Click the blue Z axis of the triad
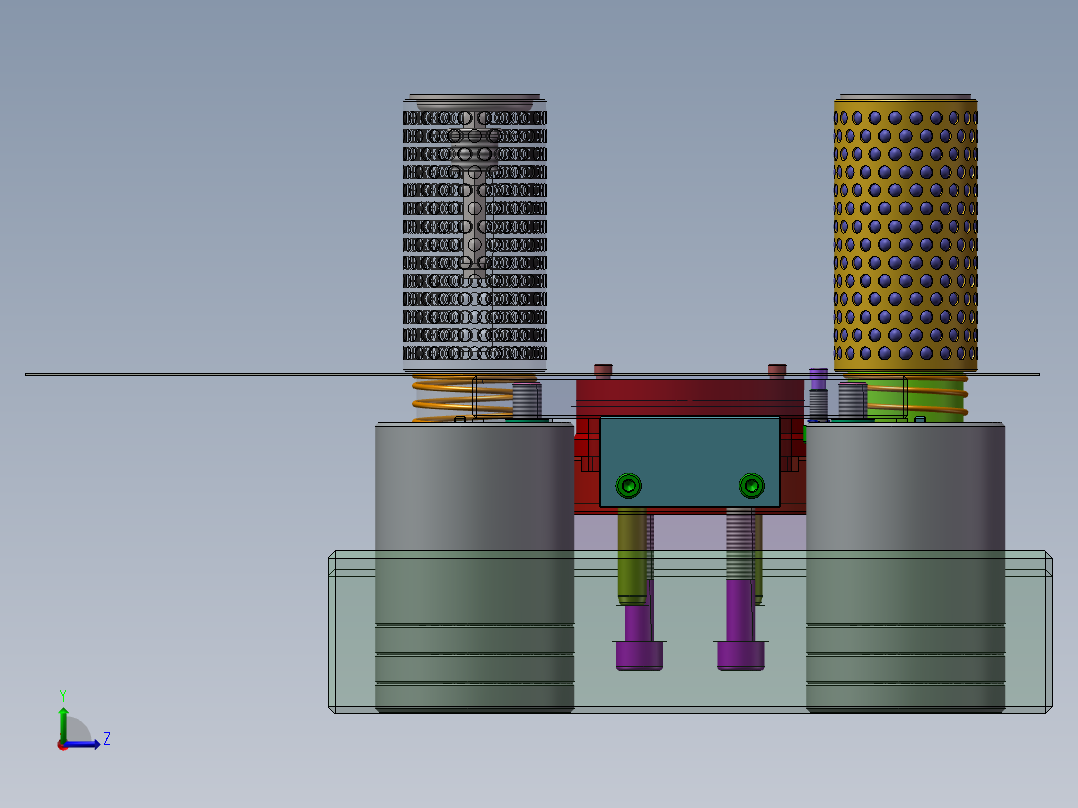The height and width of the screenshot is (808, 1078). point(82,744)
